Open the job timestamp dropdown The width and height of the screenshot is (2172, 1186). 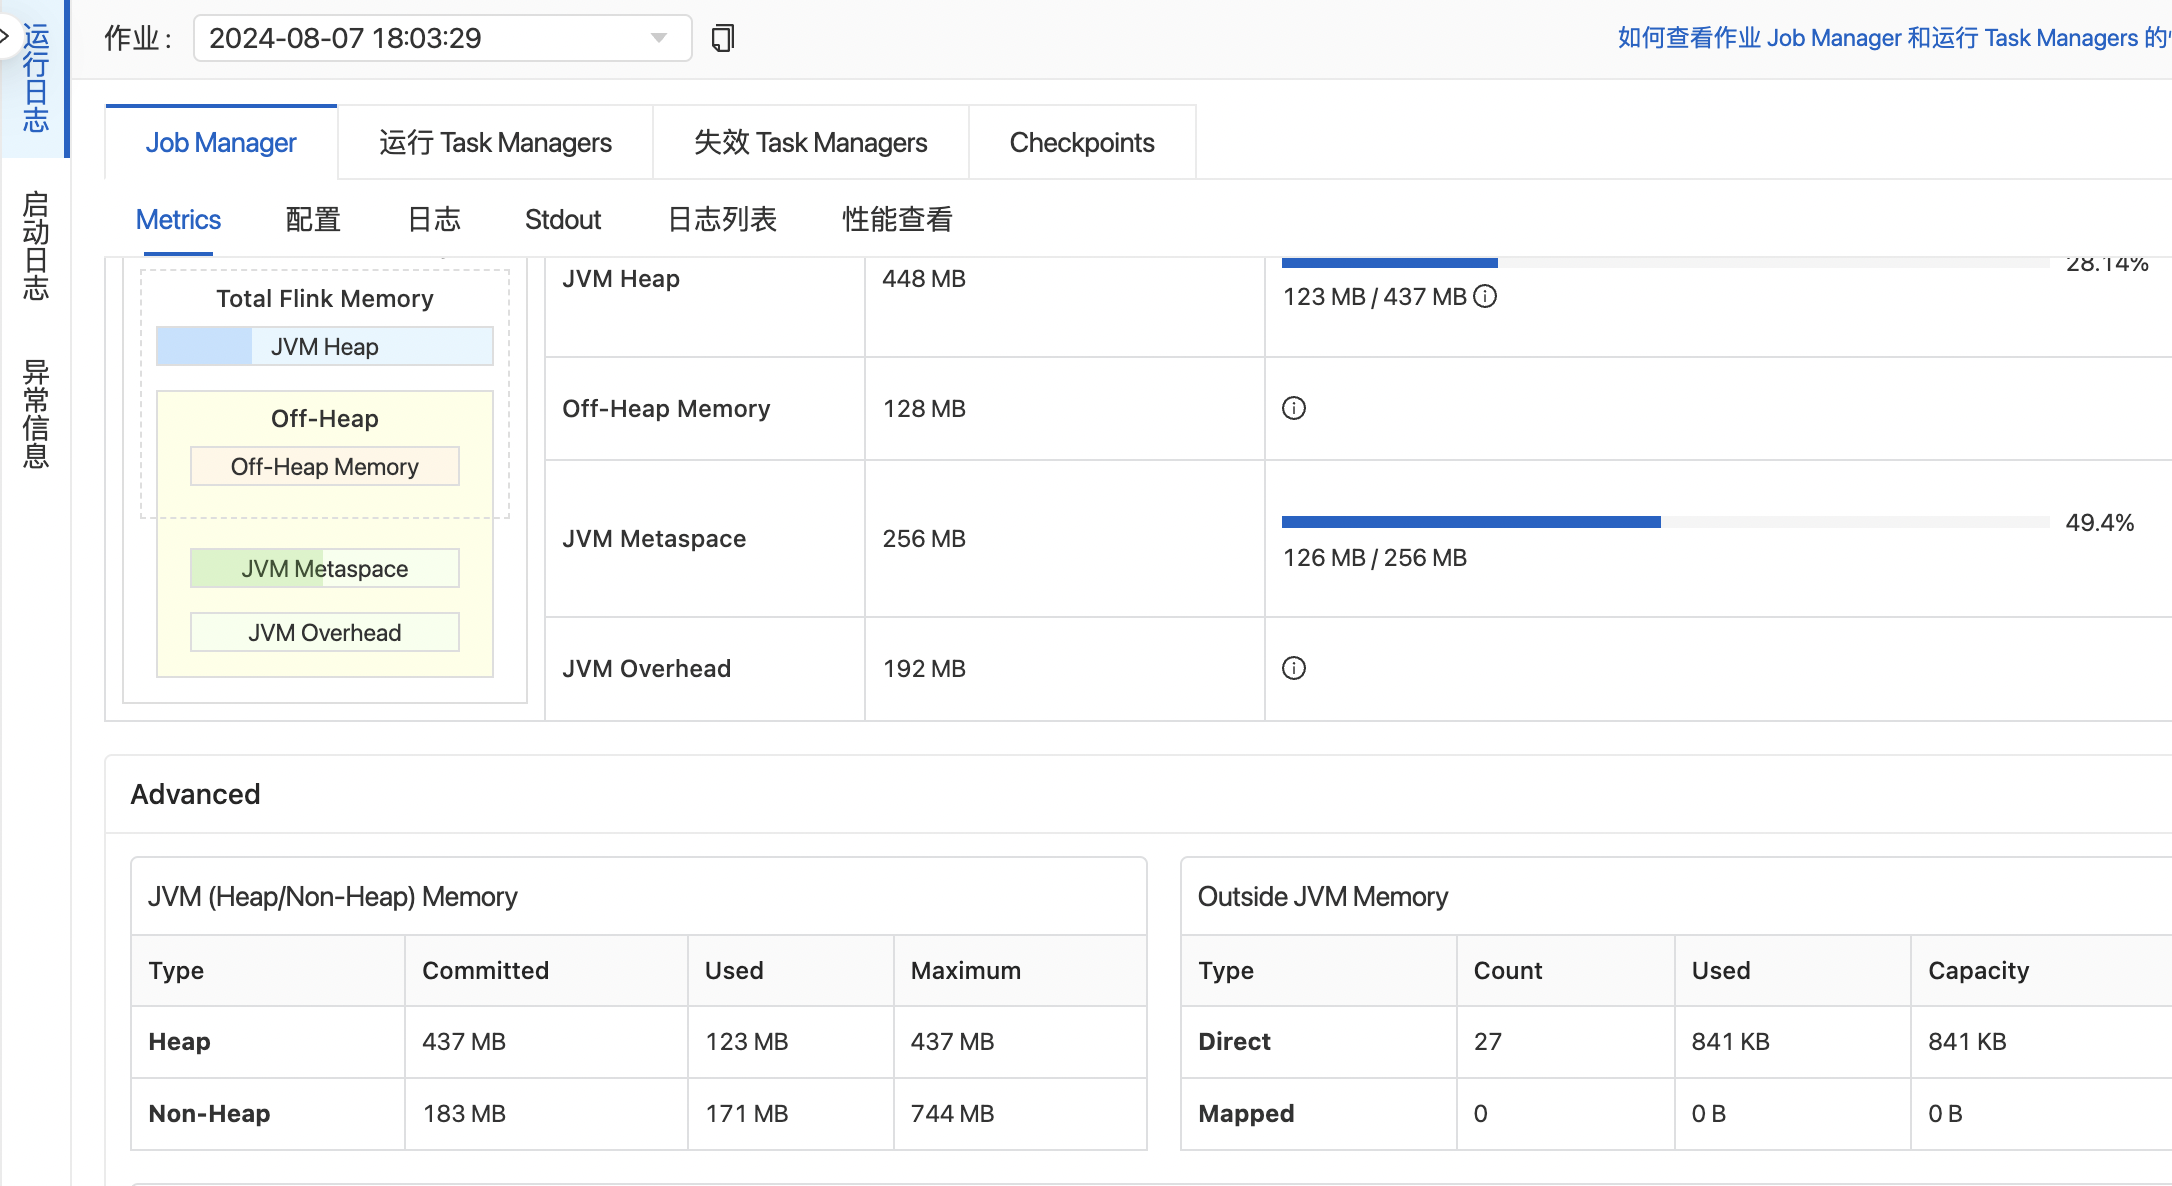pyautogui.click(x=442, y=38)
